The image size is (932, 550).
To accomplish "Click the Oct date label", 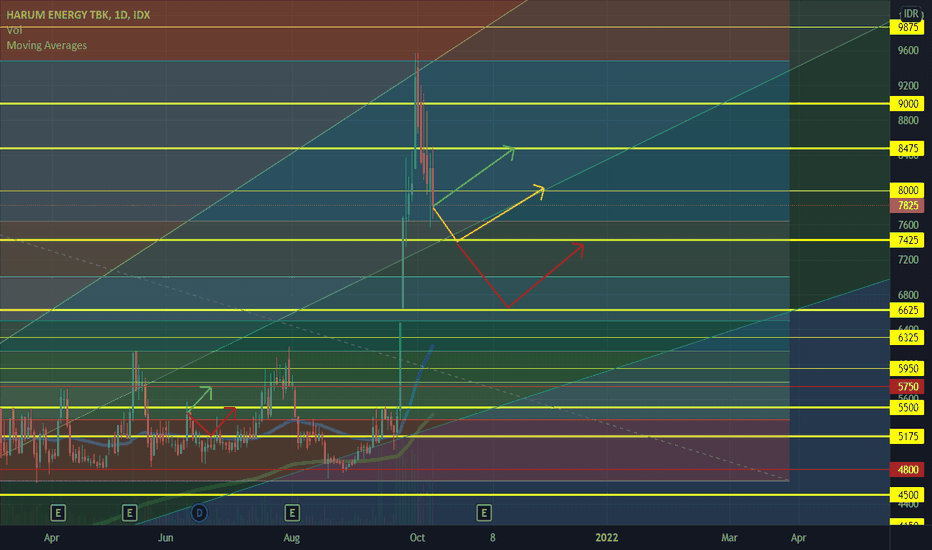I will pos(417,538).
